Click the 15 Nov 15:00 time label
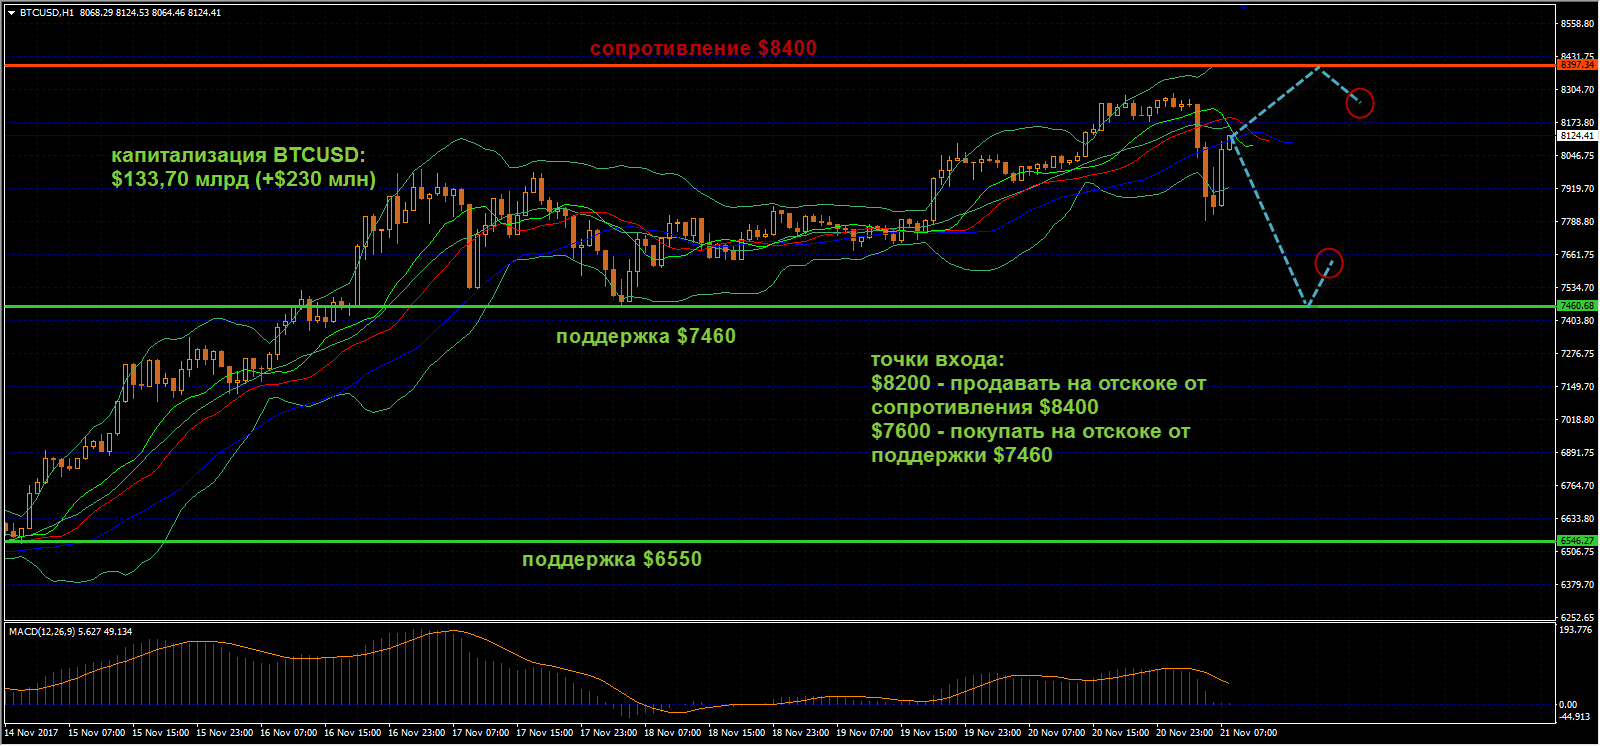This screenshot has width=1600, height=746. pos(160,733)
